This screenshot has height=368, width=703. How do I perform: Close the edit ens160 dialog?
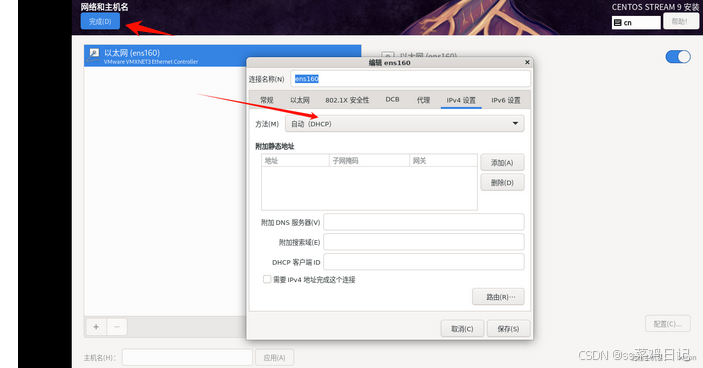click(x=527, y=62)
